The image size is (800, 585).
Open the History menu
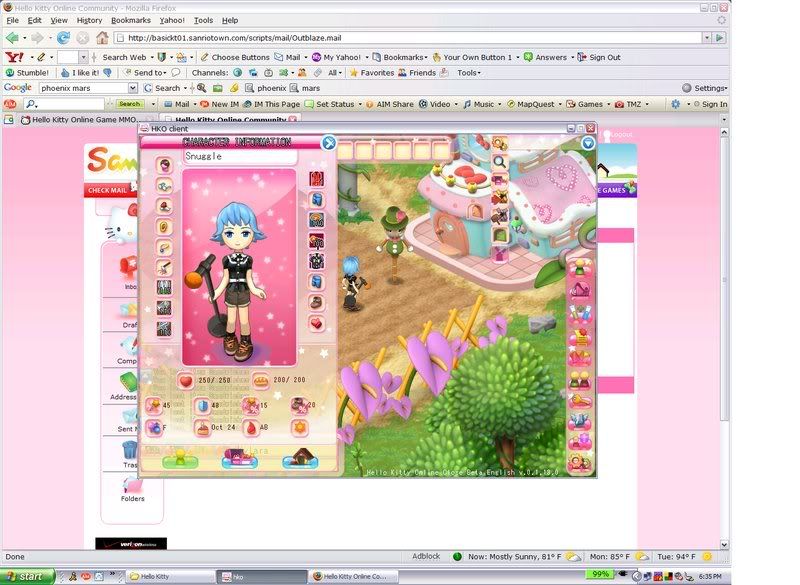(89, 20)
